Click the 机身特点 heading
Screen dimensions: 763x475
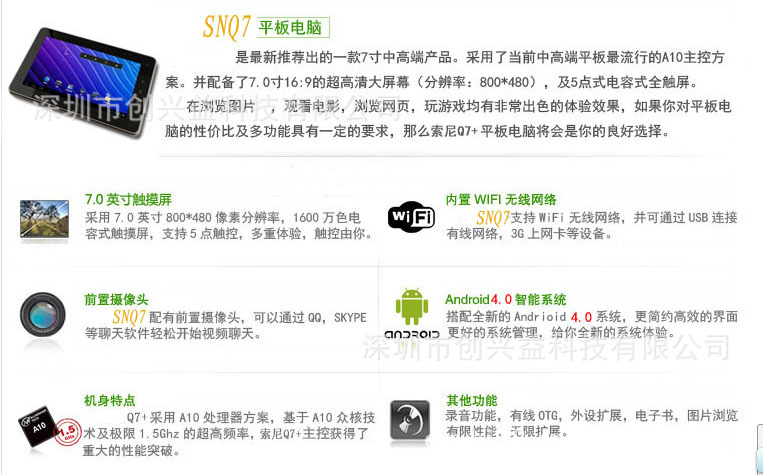point(109,401)
